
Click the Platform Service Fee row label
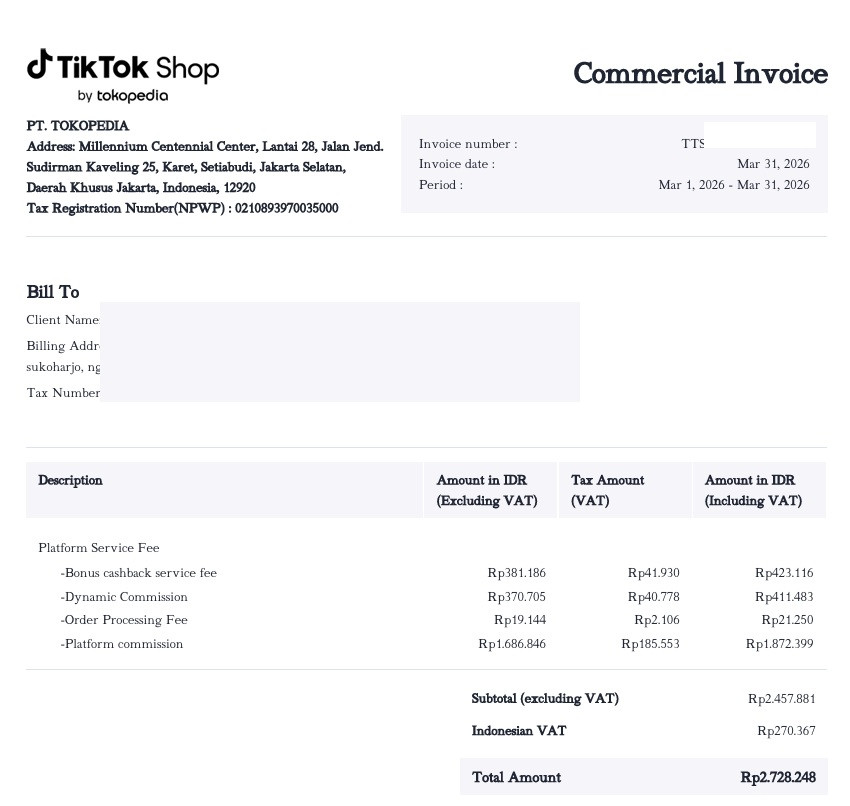(x=99, y=548)
